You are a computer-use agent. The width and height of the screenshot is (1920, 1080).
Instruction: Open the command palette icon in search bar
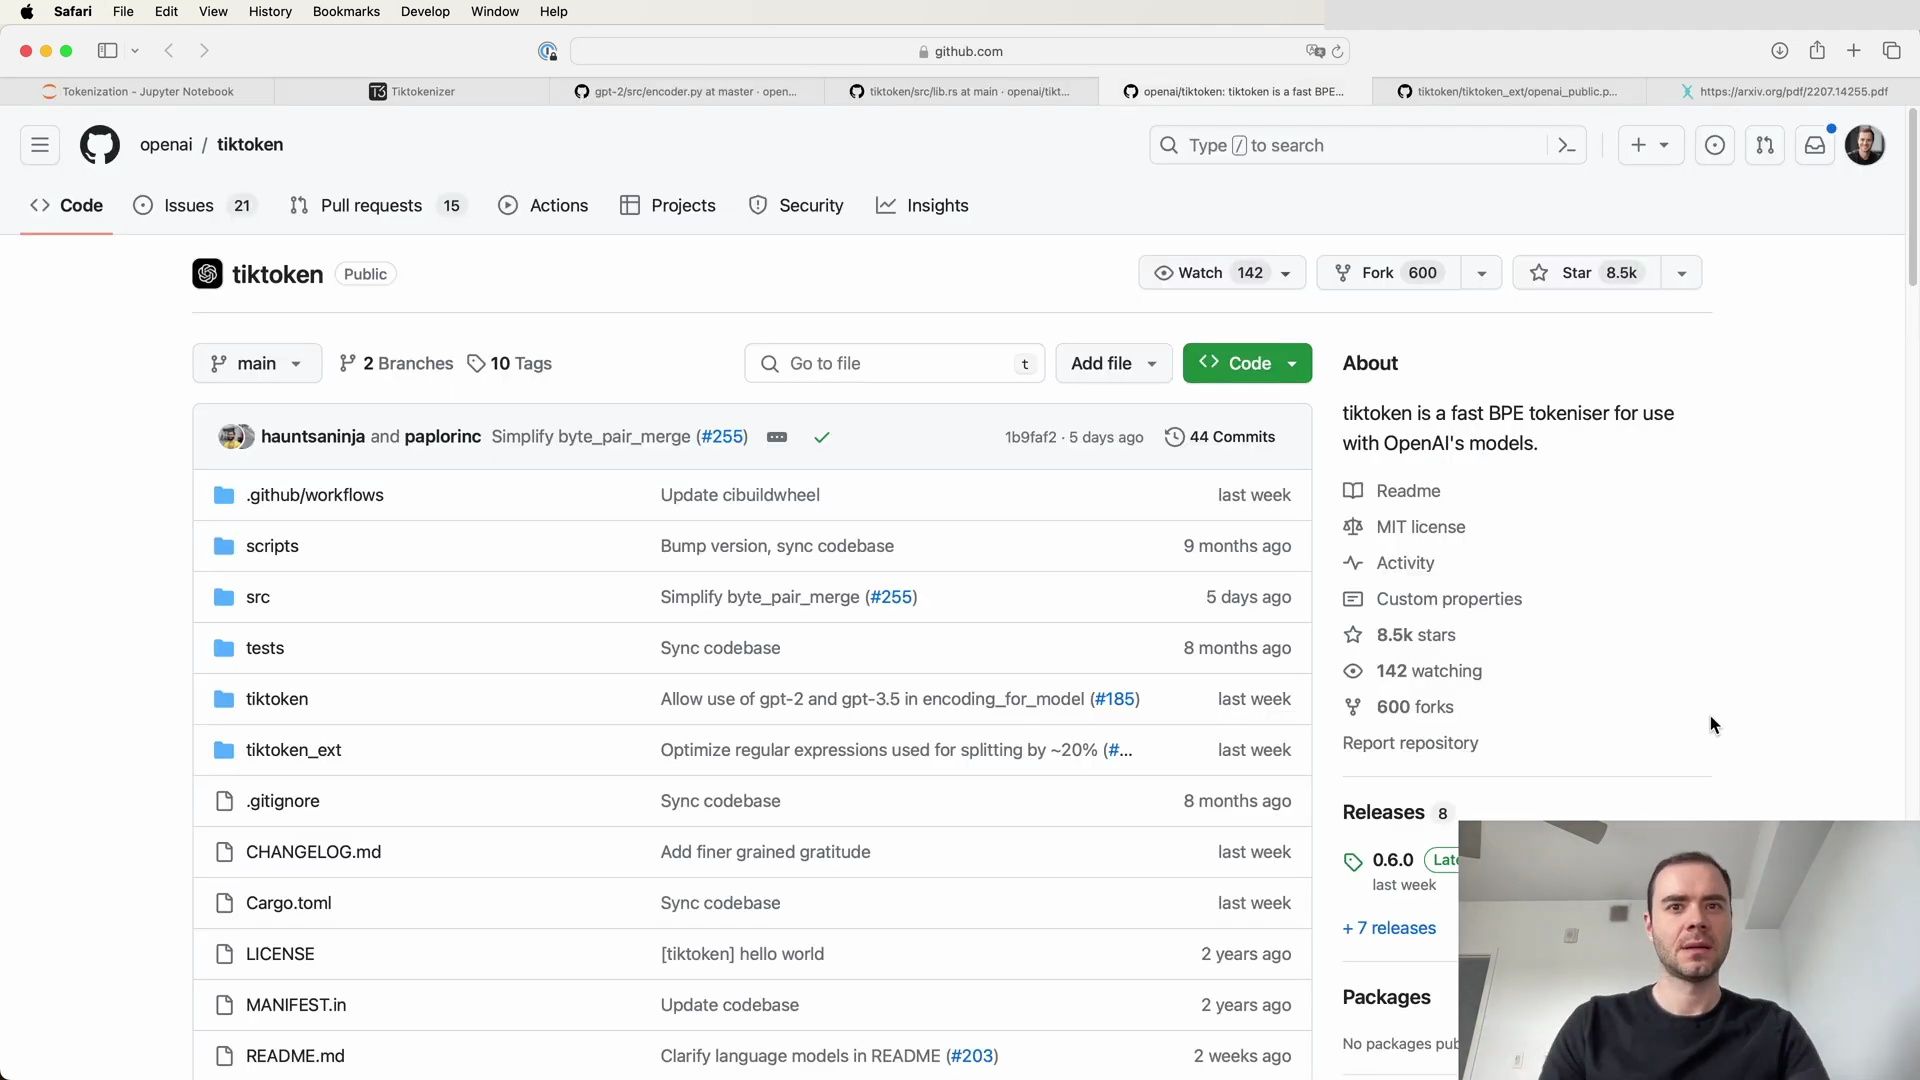[x=1567, y=146]
